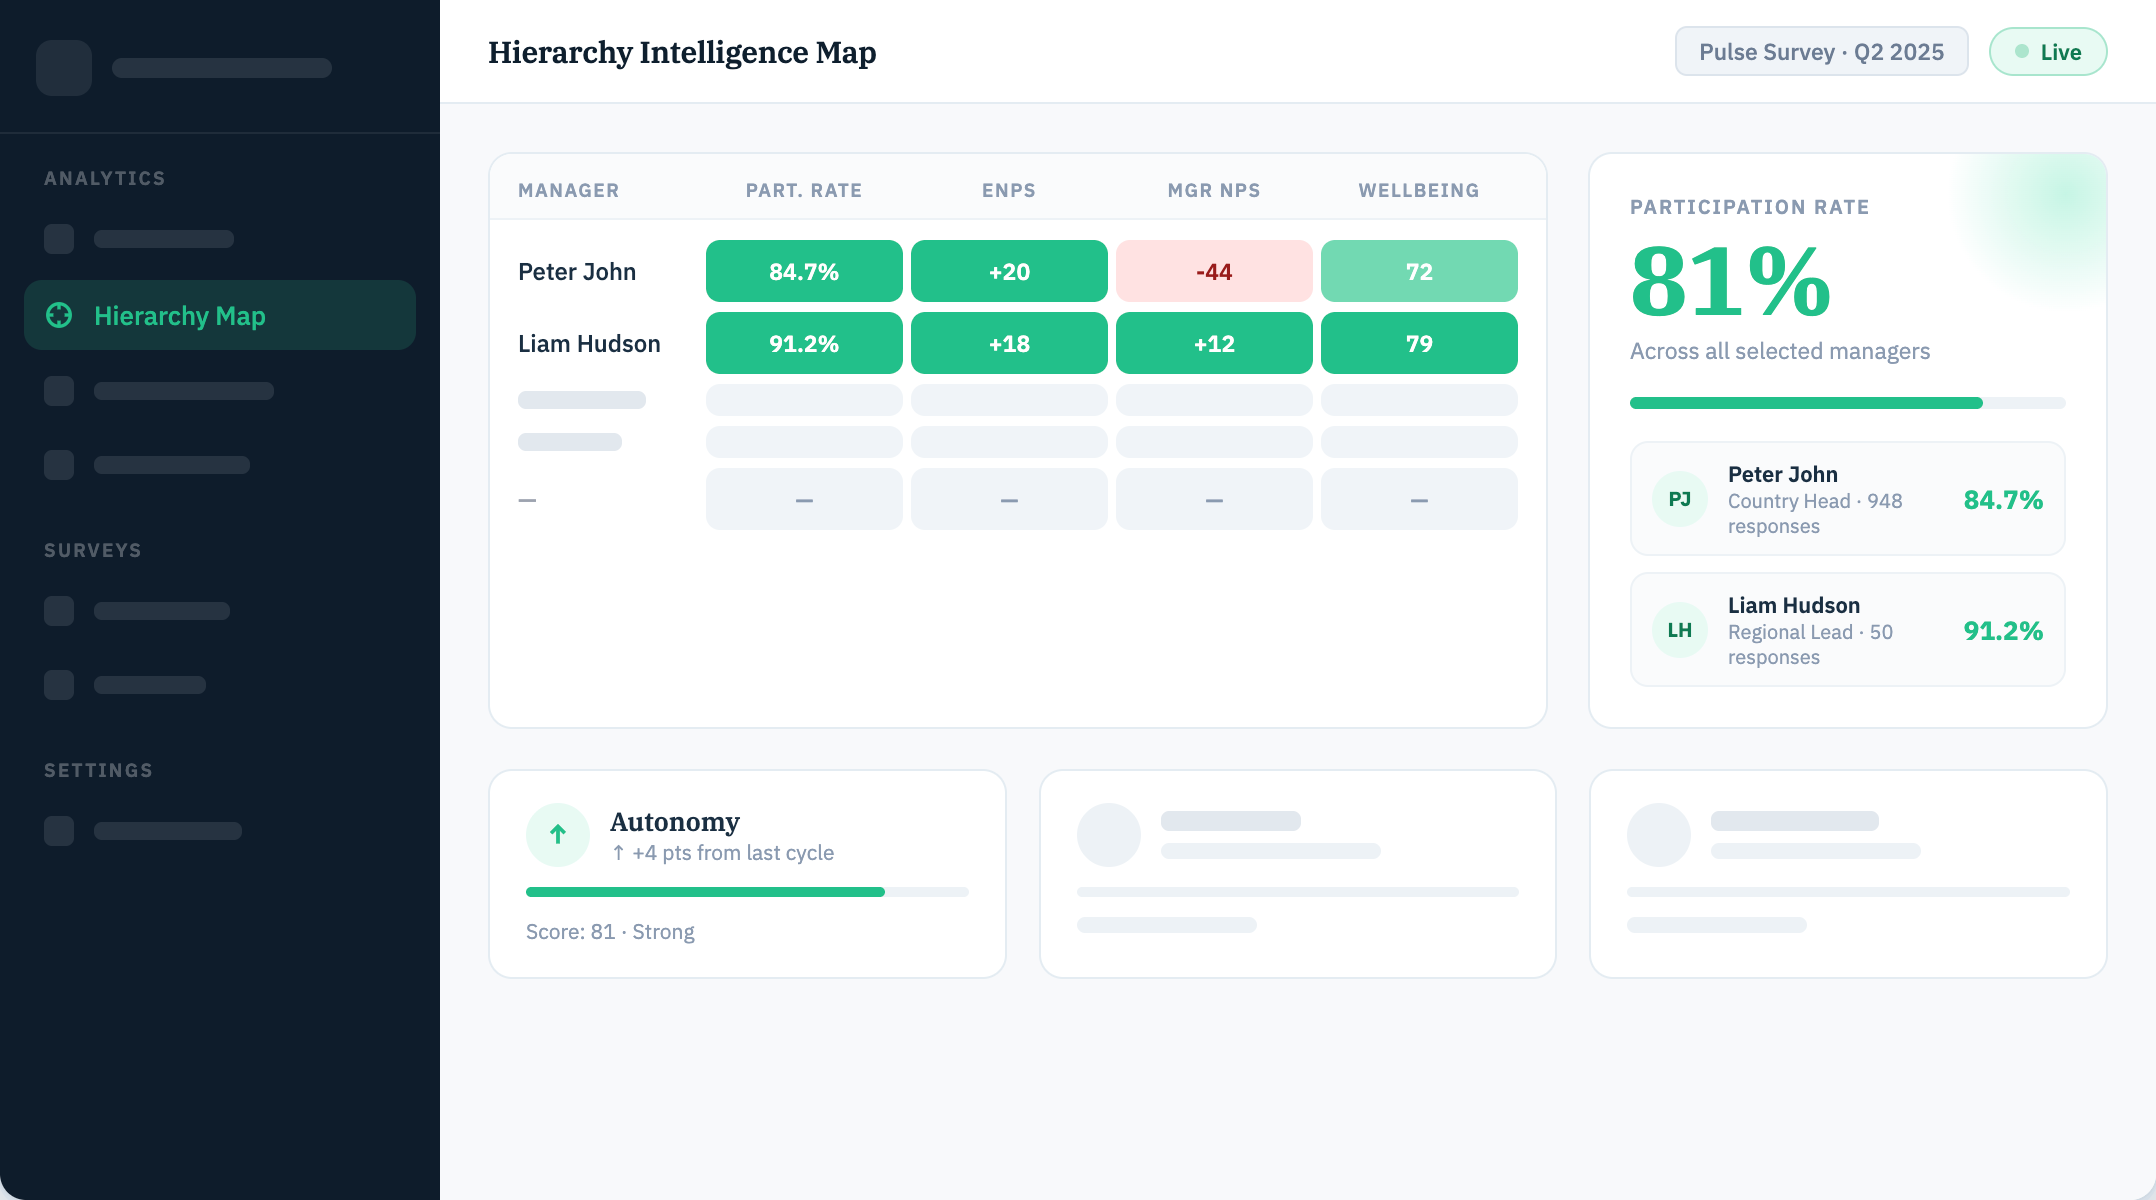Select the MANAGER column header

(568, 189)
